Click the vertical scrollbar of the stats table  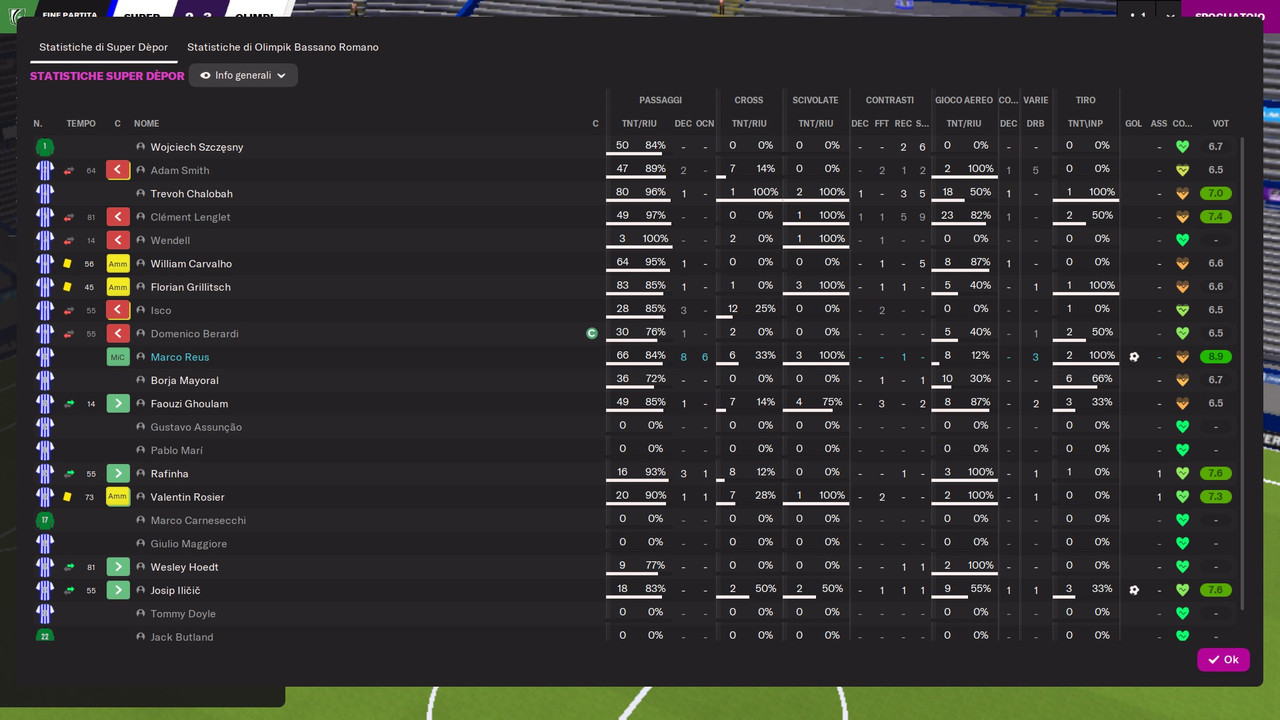point(1243,375)
